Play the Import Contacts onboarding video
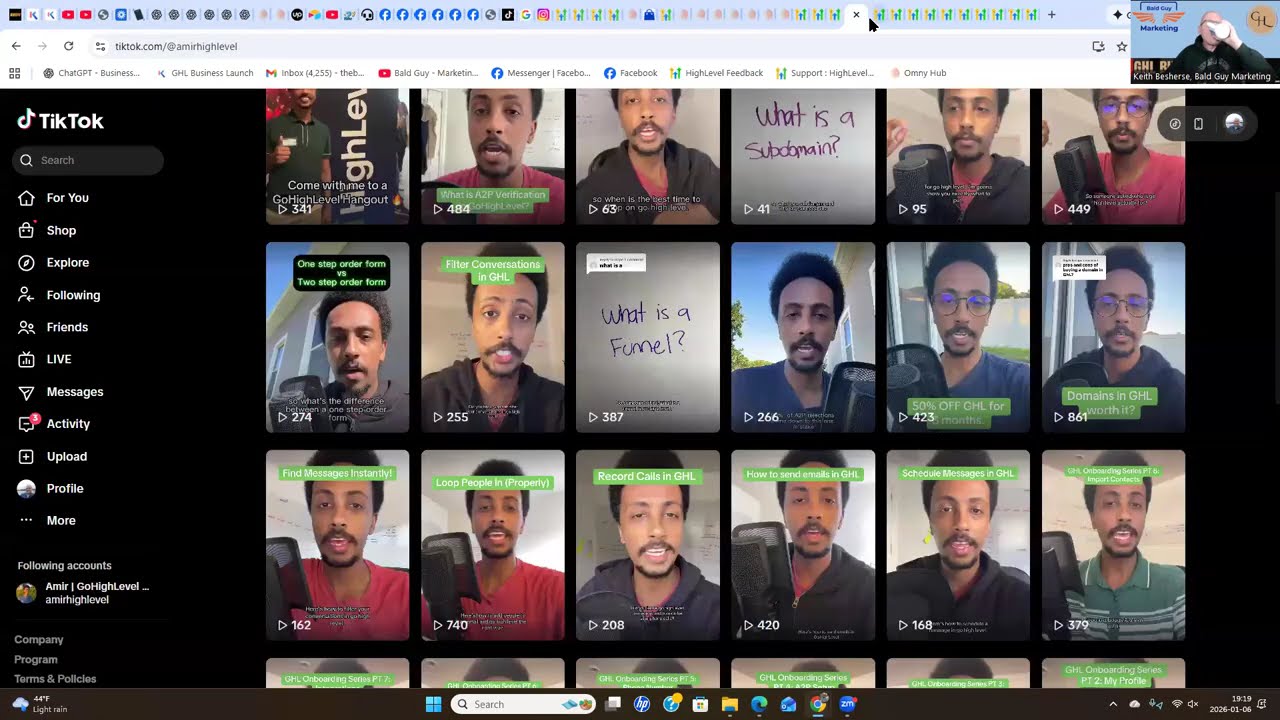This screenshot has height=720, width=1280. 1113,545
